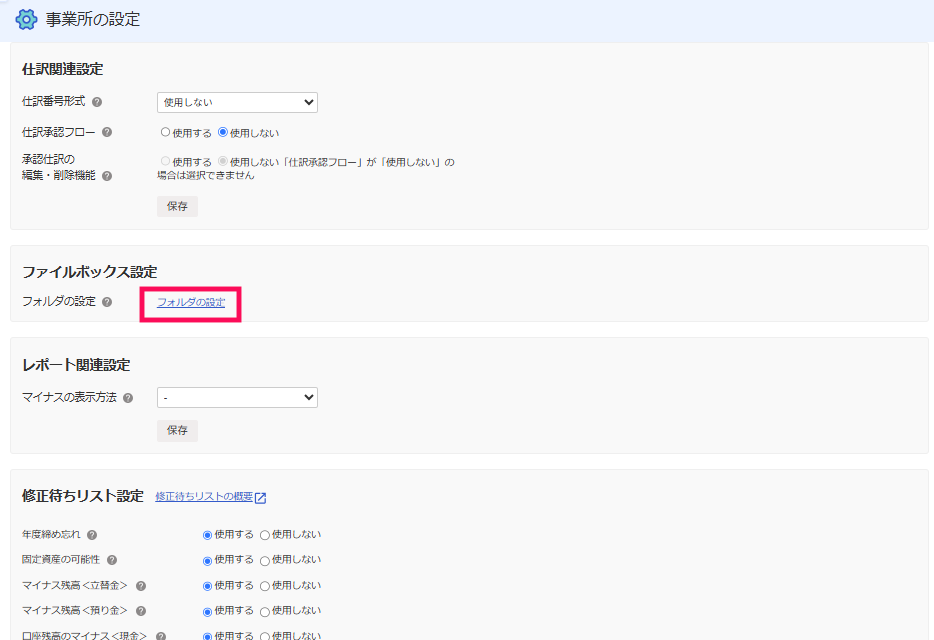Click the ファイルボックス設定 heading

90,272
